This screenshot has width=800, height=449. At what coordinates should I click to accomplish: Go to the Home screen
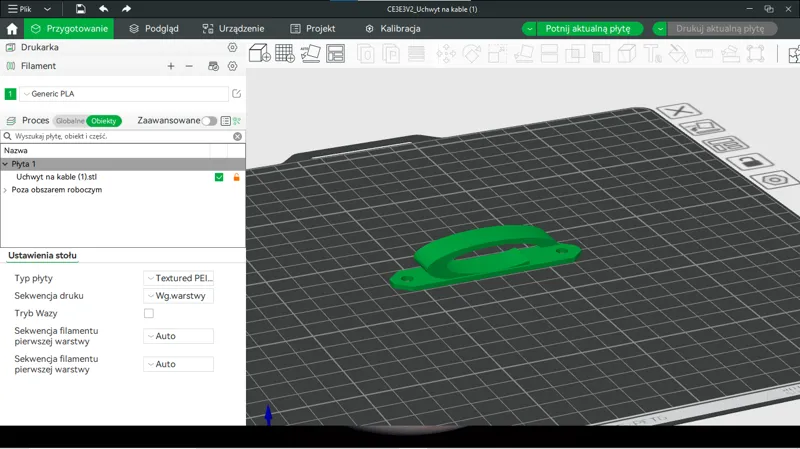click(x=12, y=29)
